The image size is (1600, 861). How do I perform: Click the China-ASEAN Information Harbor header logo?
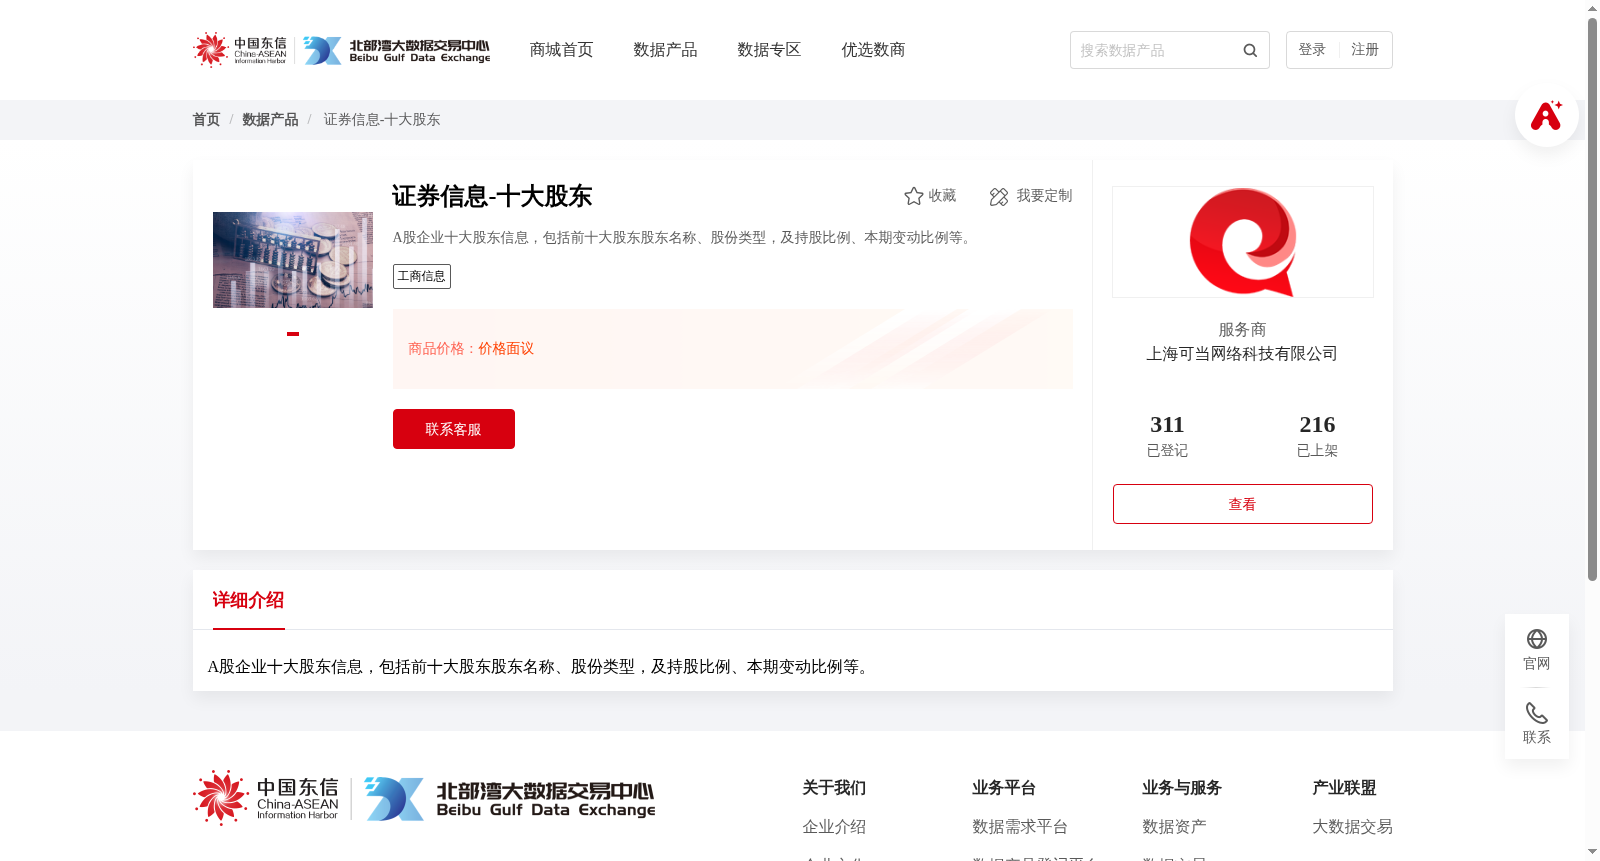tap(240, 50)
